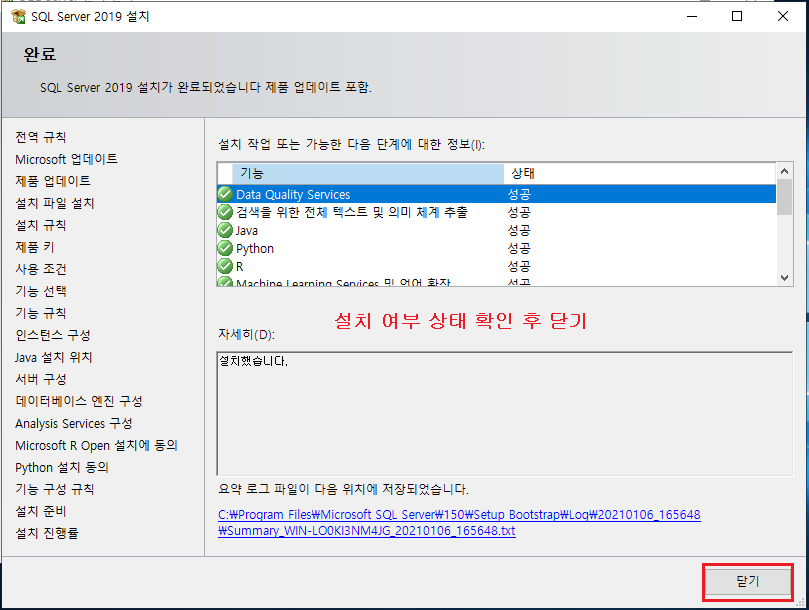Select the Python feature row
The image size is (809, 610).
click(x=496, y=248)
